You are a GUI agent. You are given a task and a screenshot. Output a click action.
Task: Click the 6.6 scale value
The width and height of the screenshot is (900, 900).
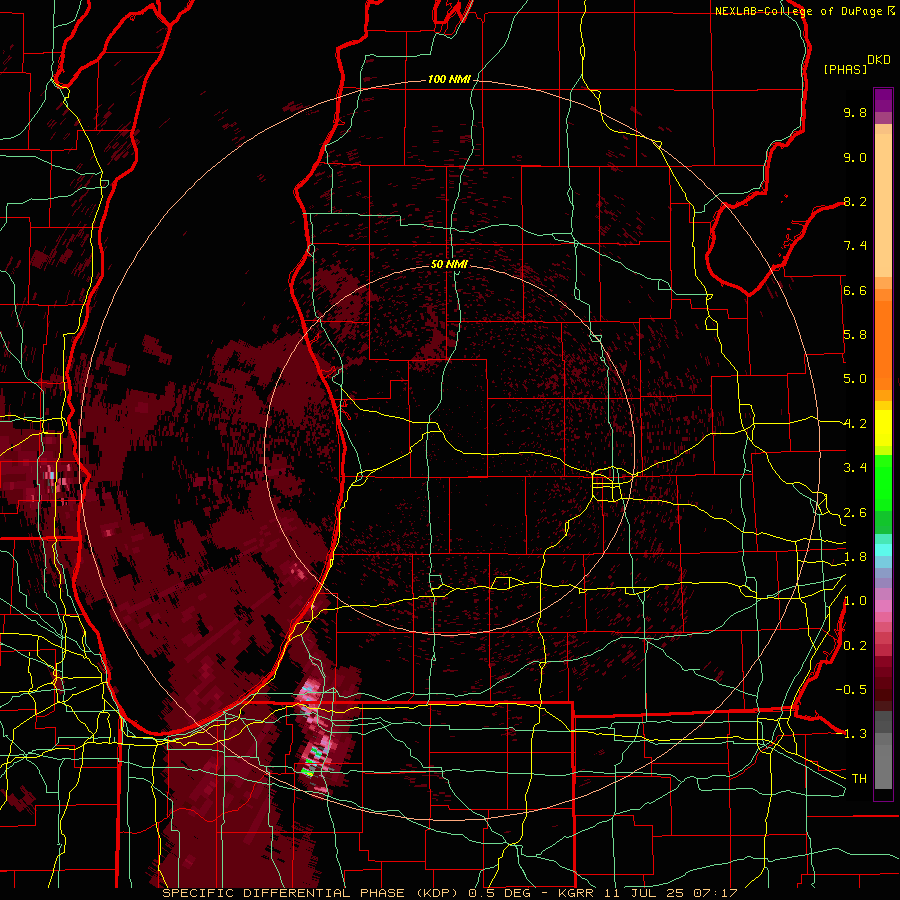855,290
